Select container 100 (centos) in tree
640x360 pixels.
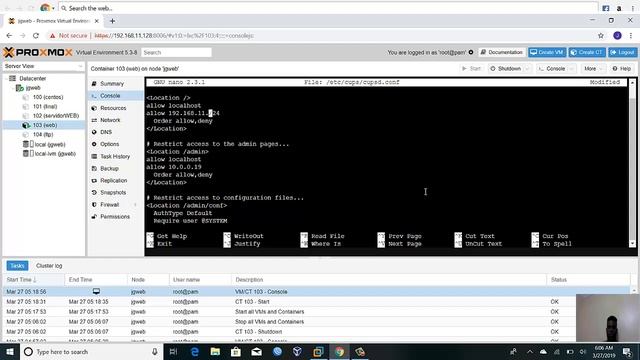pos(48,97)
